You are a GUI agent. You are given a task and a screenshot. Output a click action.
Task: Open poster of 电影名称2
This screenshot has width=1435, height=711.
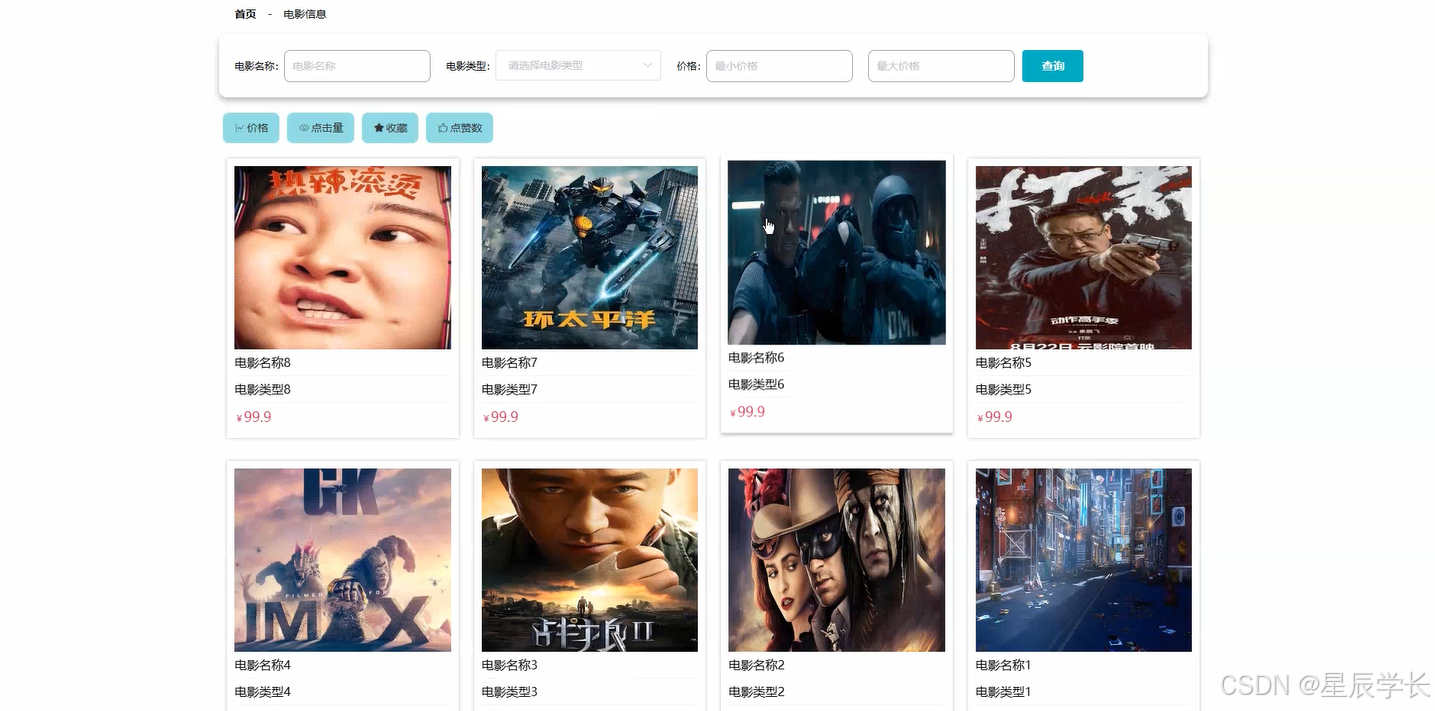click(837, 560)
